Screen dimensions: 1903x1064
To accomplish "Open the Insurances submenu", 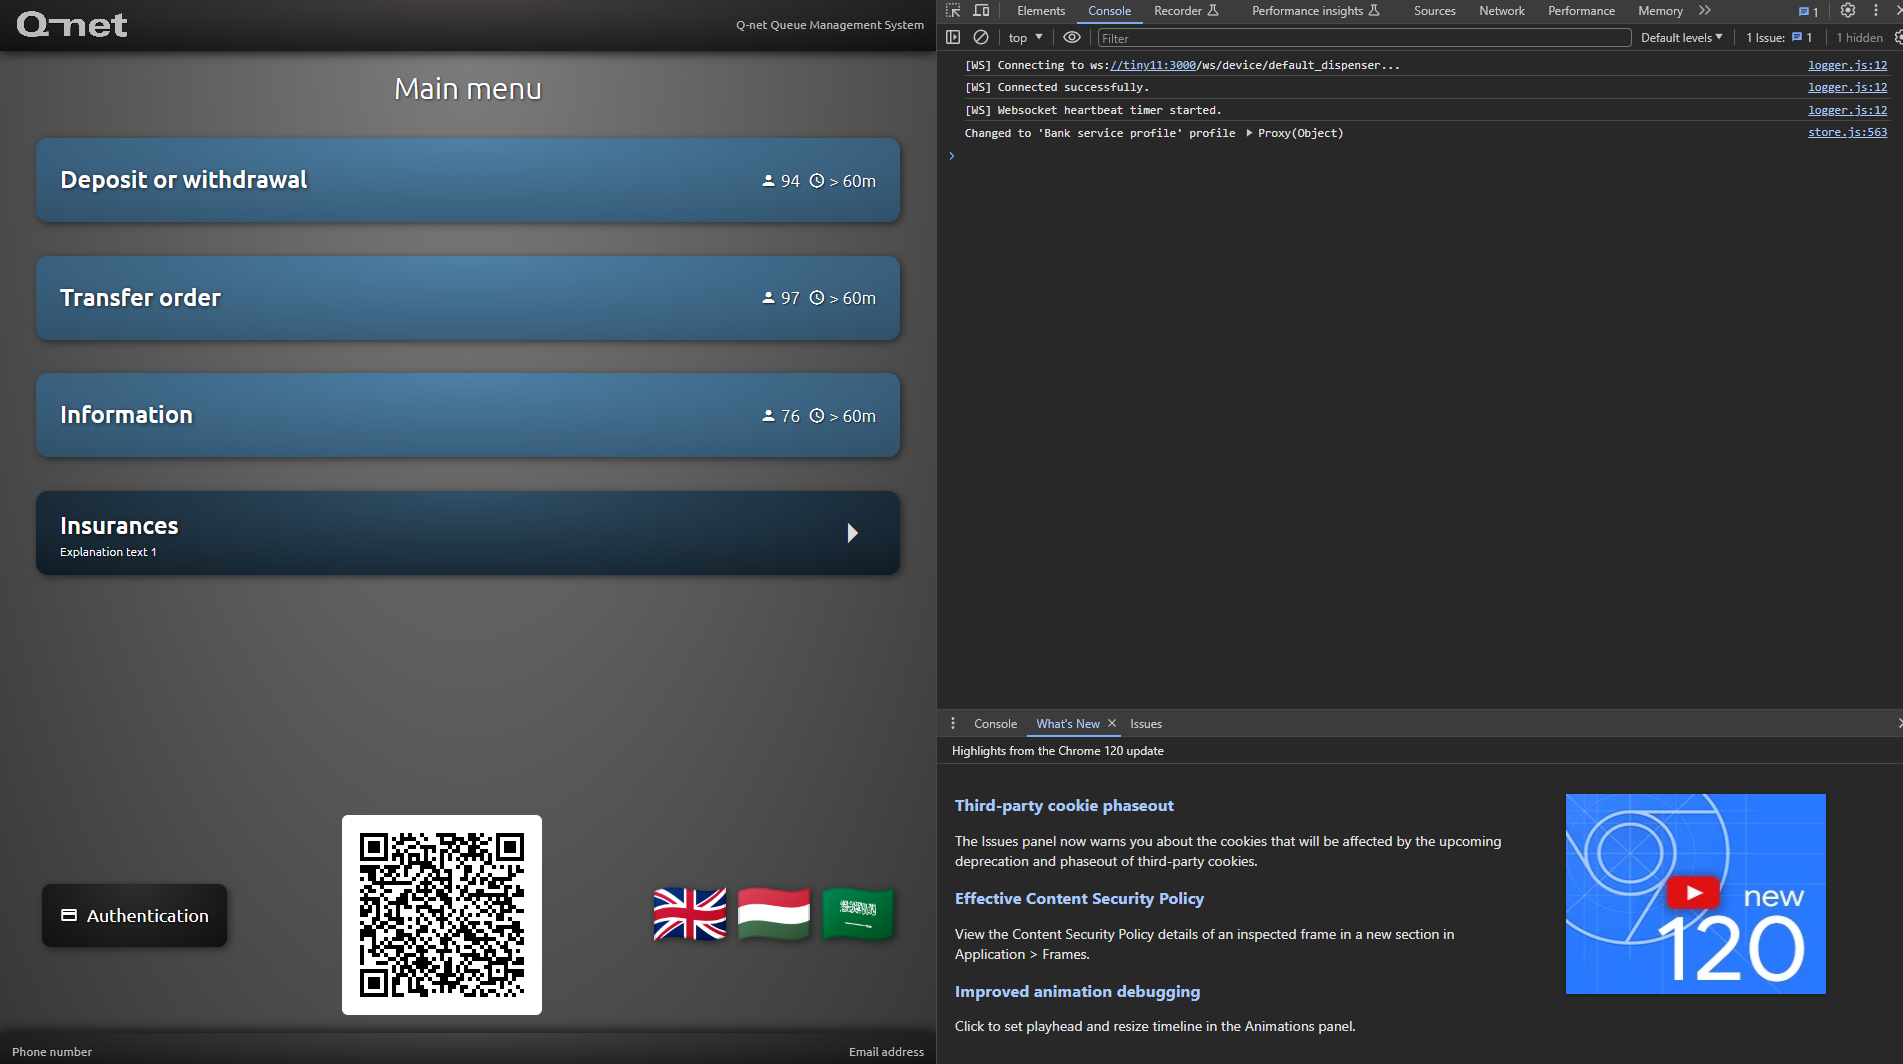I will point(468,533).
